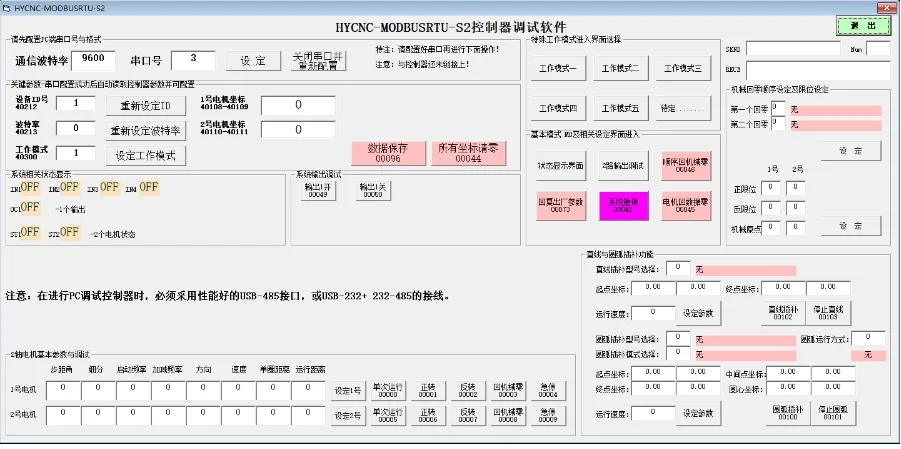This screenshot has height=449, width=901.
Task: Click 正转 00006 for 2号电机
Action: (x=428, y=416)
